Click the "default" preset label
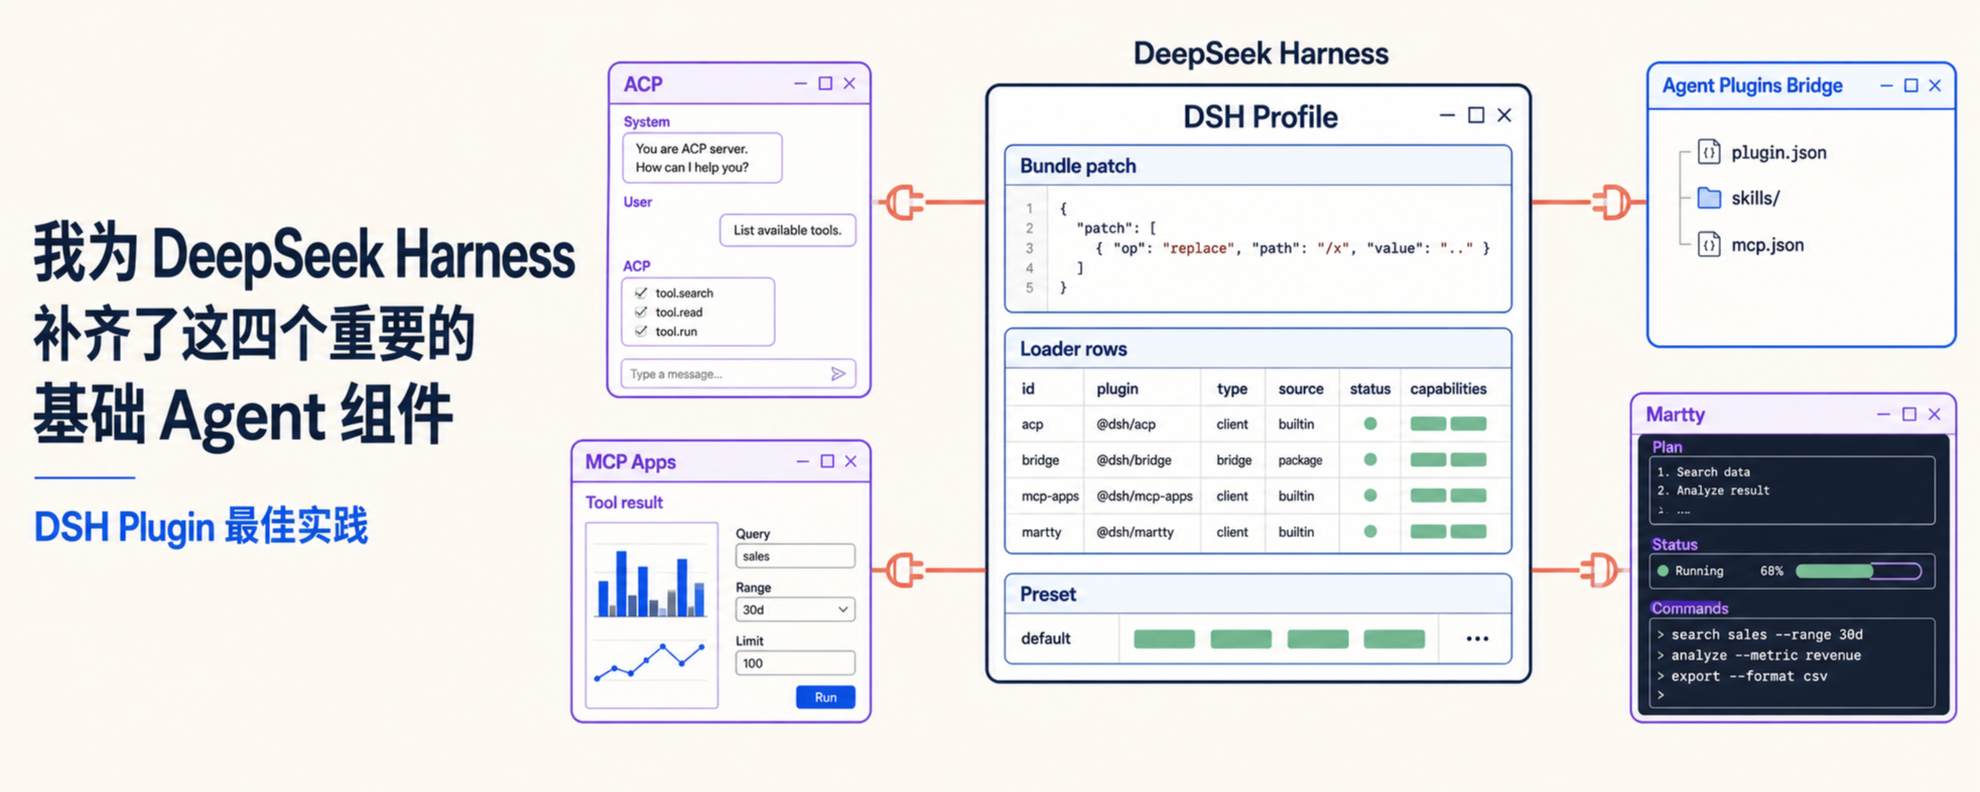 [1046, 639]
